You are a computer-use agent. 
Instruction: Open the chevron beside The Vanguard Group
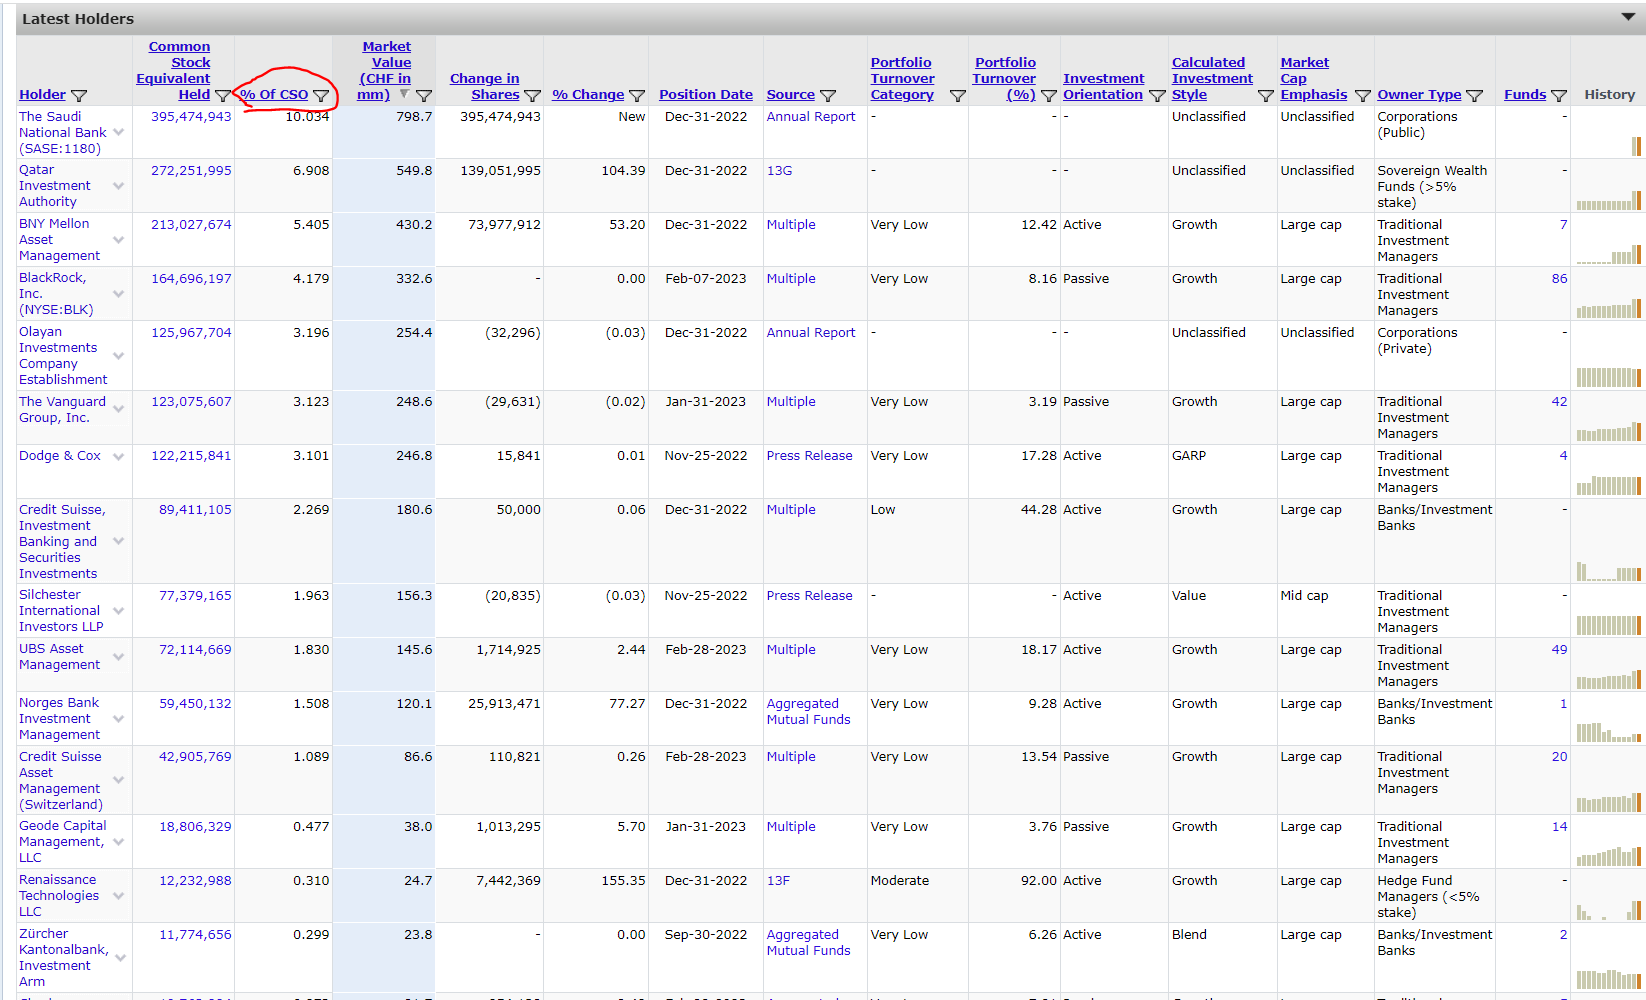(119, 409)
